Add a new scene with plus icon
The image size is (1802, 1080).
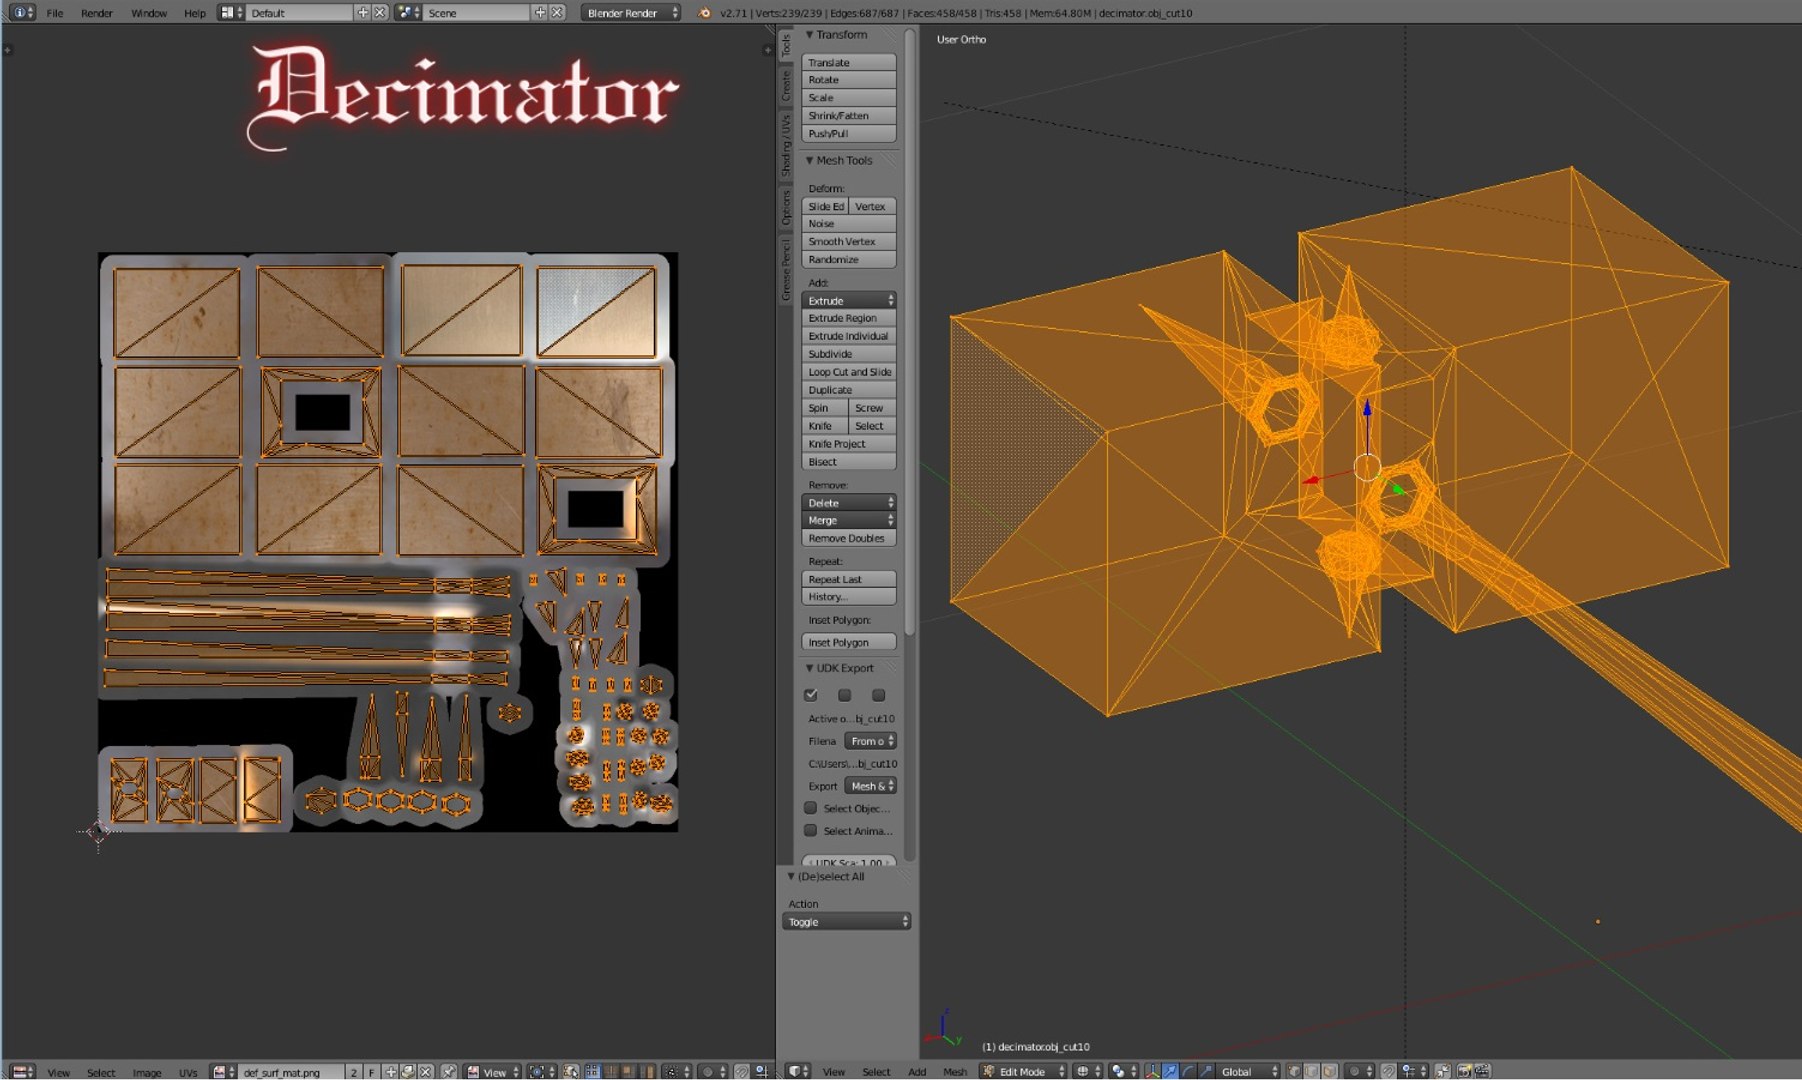pyautogui.click(x=541, y=13)
